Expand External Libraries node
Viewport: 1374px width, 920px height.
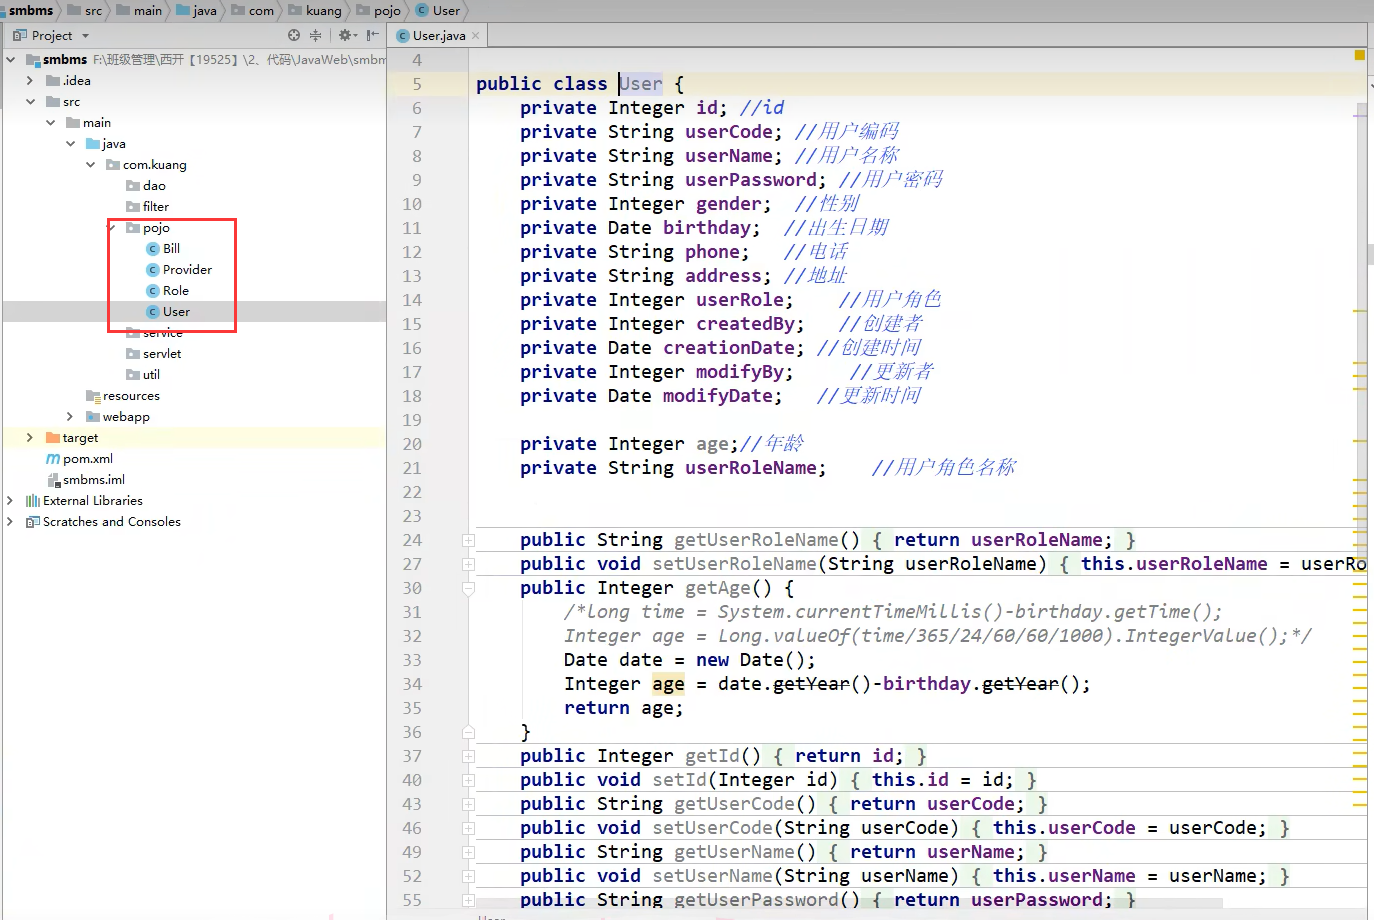(x=10, y=500)
